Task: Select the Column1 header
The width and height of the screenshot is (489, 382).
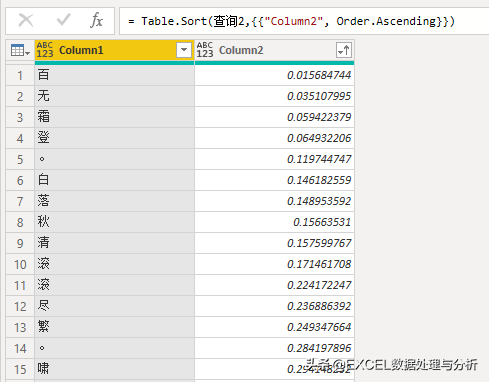Action: click(x=114, y=50)
